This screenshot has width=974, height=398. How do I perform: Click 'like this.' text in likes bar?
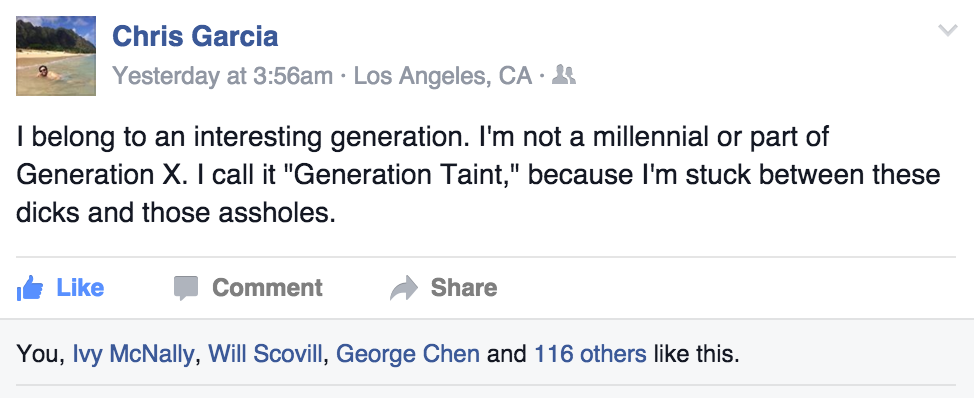[696, 354]
